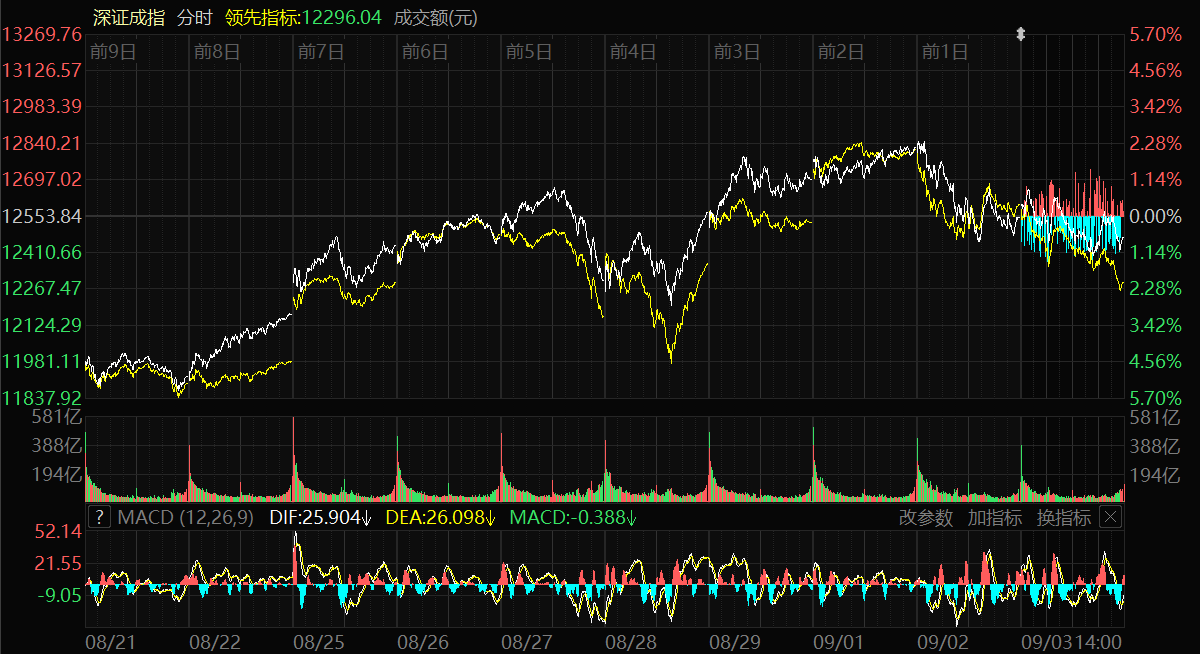Click the MACD (12,26,9) indicator name
1200x654 pixels.
[186, 517]
